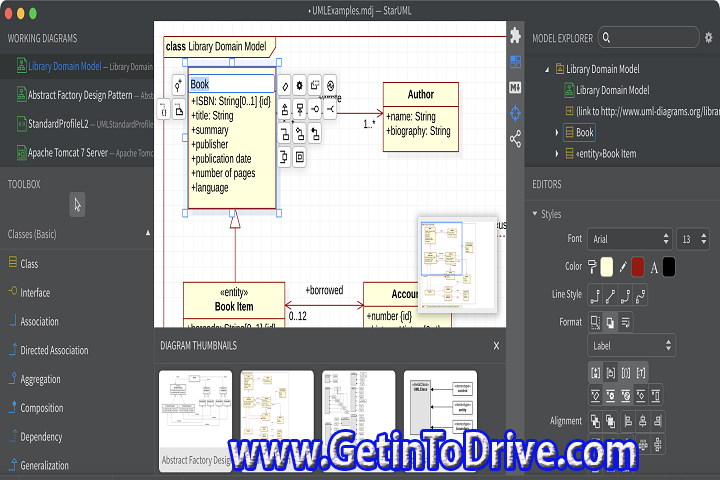Click the add composited class quick-edit icon
720x480 pixels.
pyautogui.click(x=315, y=134)
